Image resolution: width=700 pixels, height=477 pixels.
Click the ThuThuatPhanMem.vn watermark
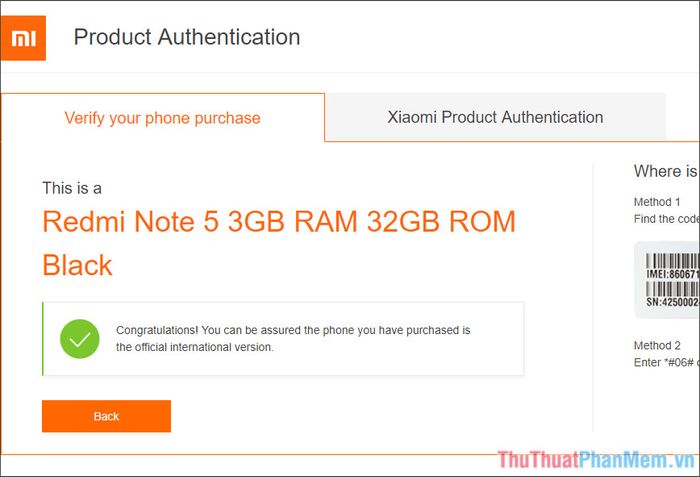point(596,460)
